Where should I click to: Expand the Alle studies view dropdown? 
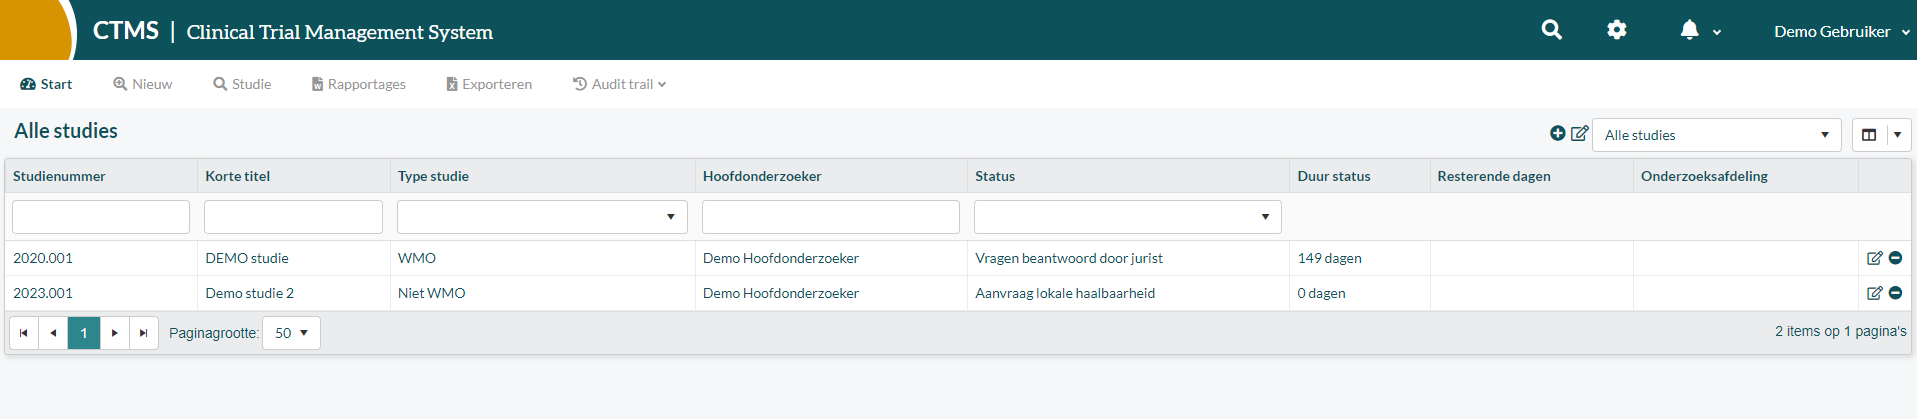[1716, 135]
